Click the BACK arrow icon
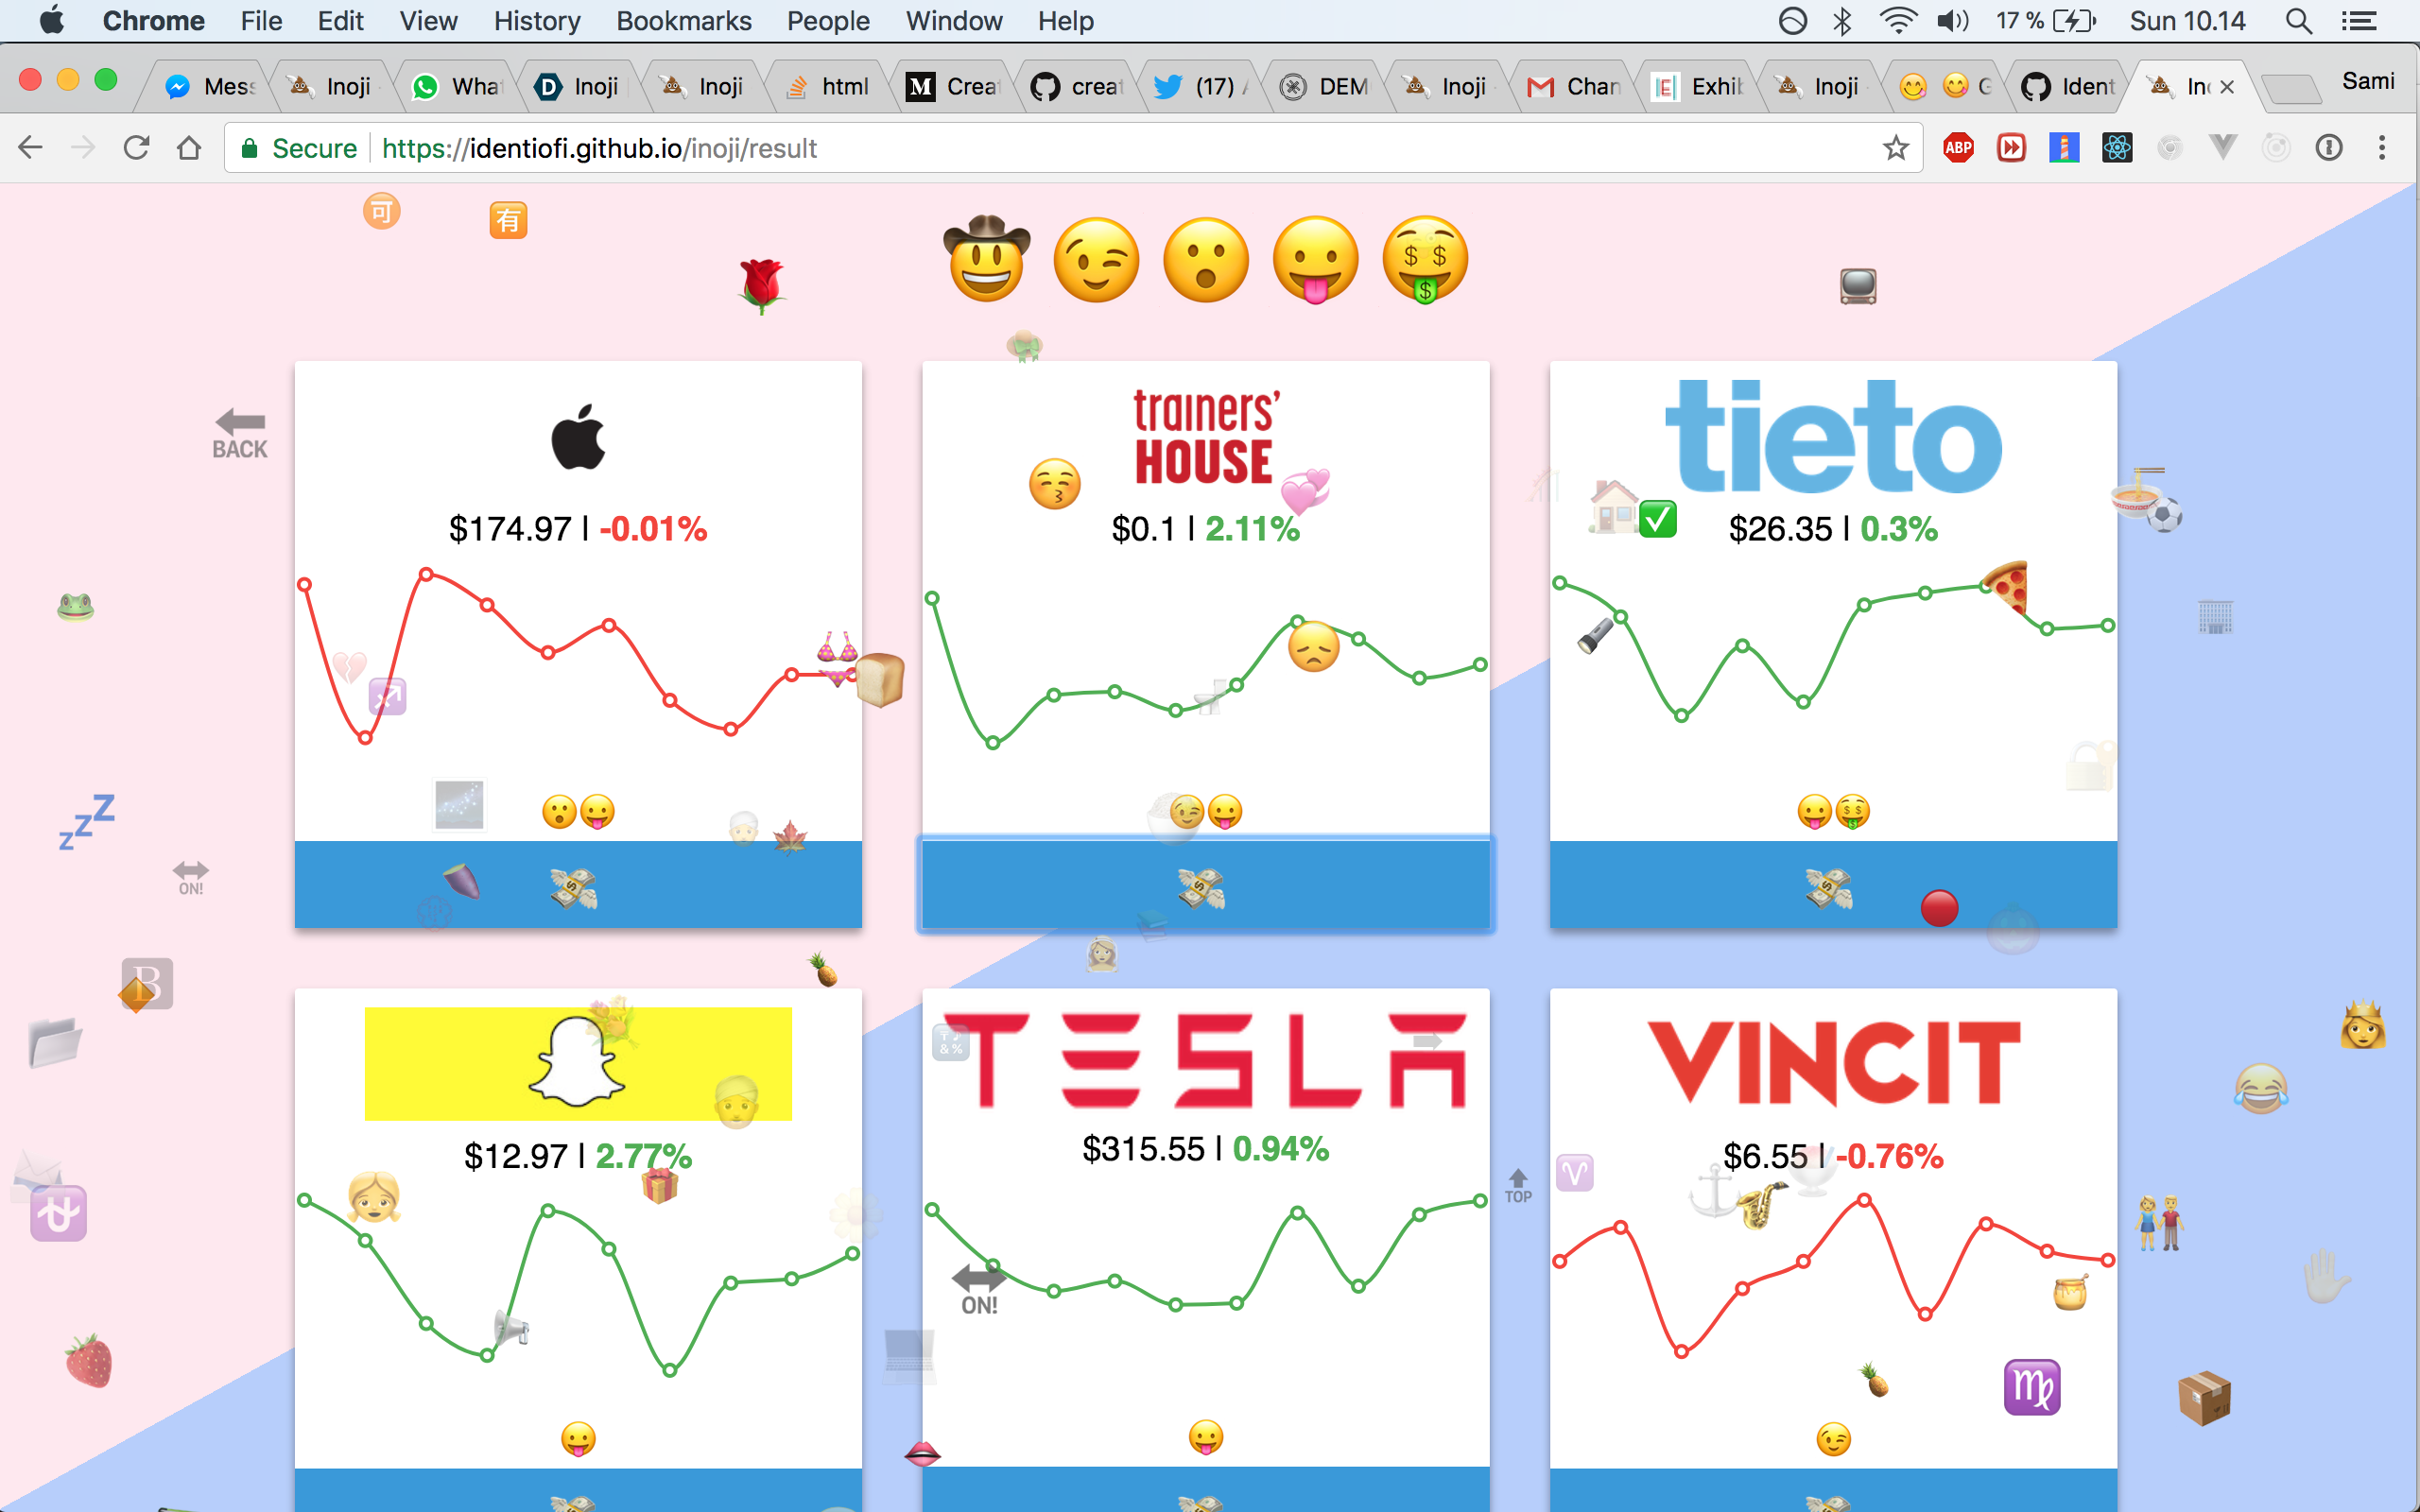Screen dimensions: 2420x1512 tap(240, 432)
